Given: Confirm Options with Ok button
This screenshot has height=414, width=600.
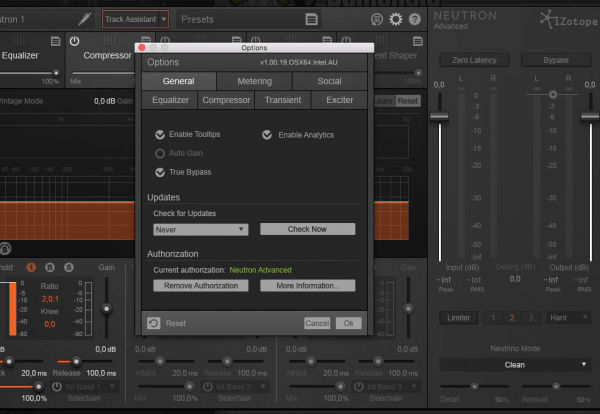Looking at the screenshot, I should pos(348,323).
